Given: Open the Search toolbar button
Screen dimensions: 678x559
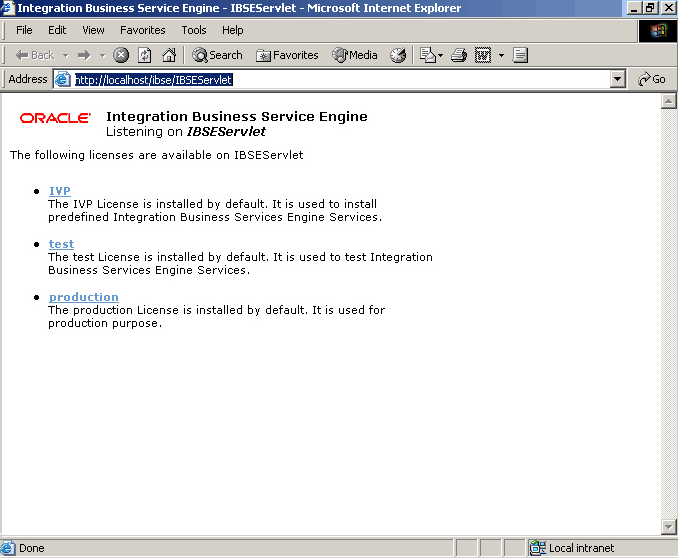Looking at the screenshot, I should tap(217, 55).
